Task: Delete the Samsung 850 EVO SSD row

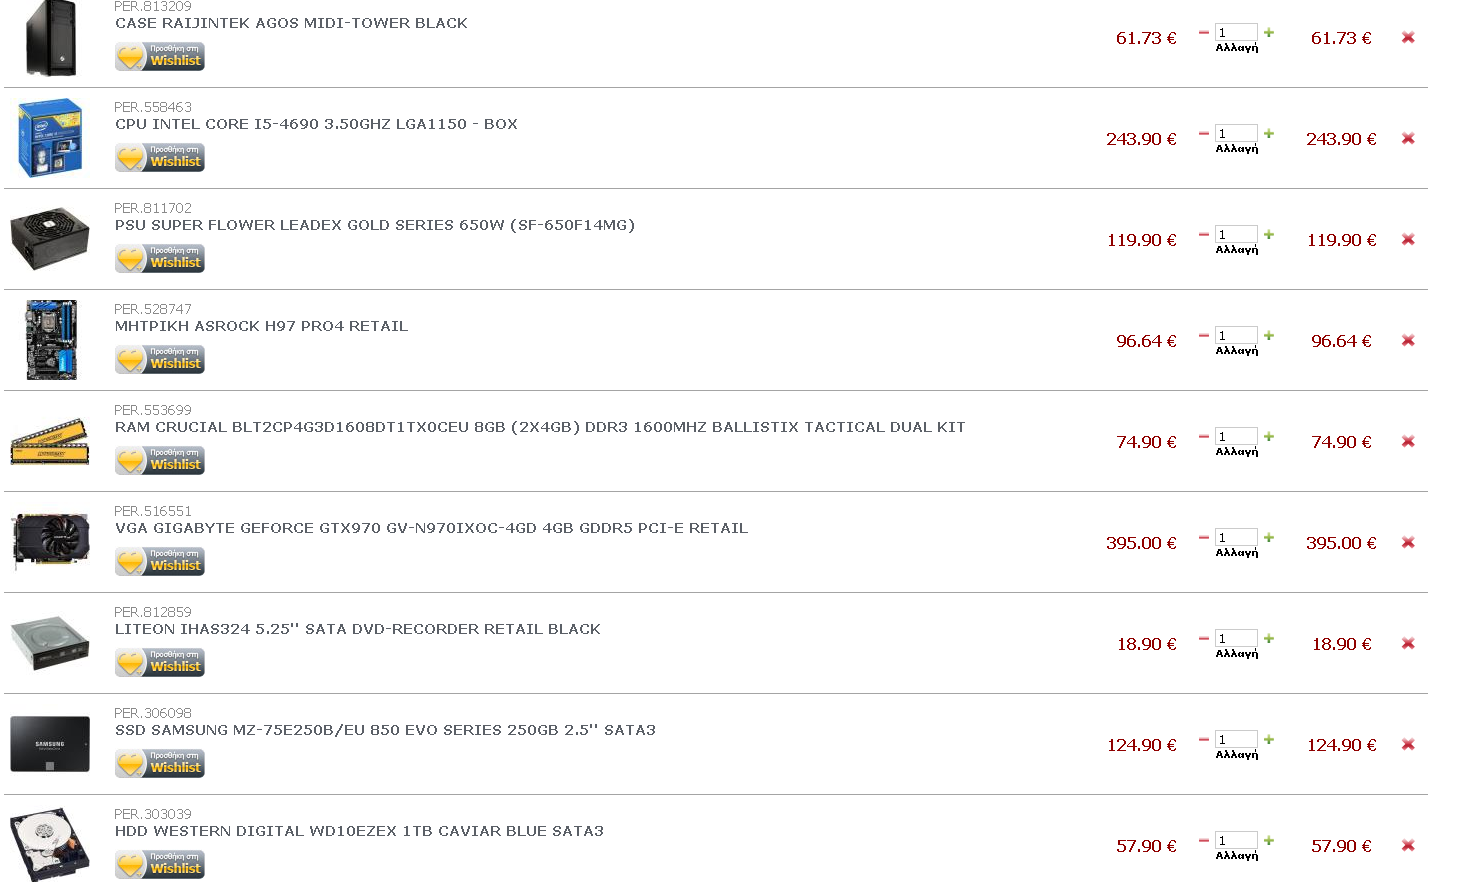Action: pyautogui.click(x=1408, y=745)
